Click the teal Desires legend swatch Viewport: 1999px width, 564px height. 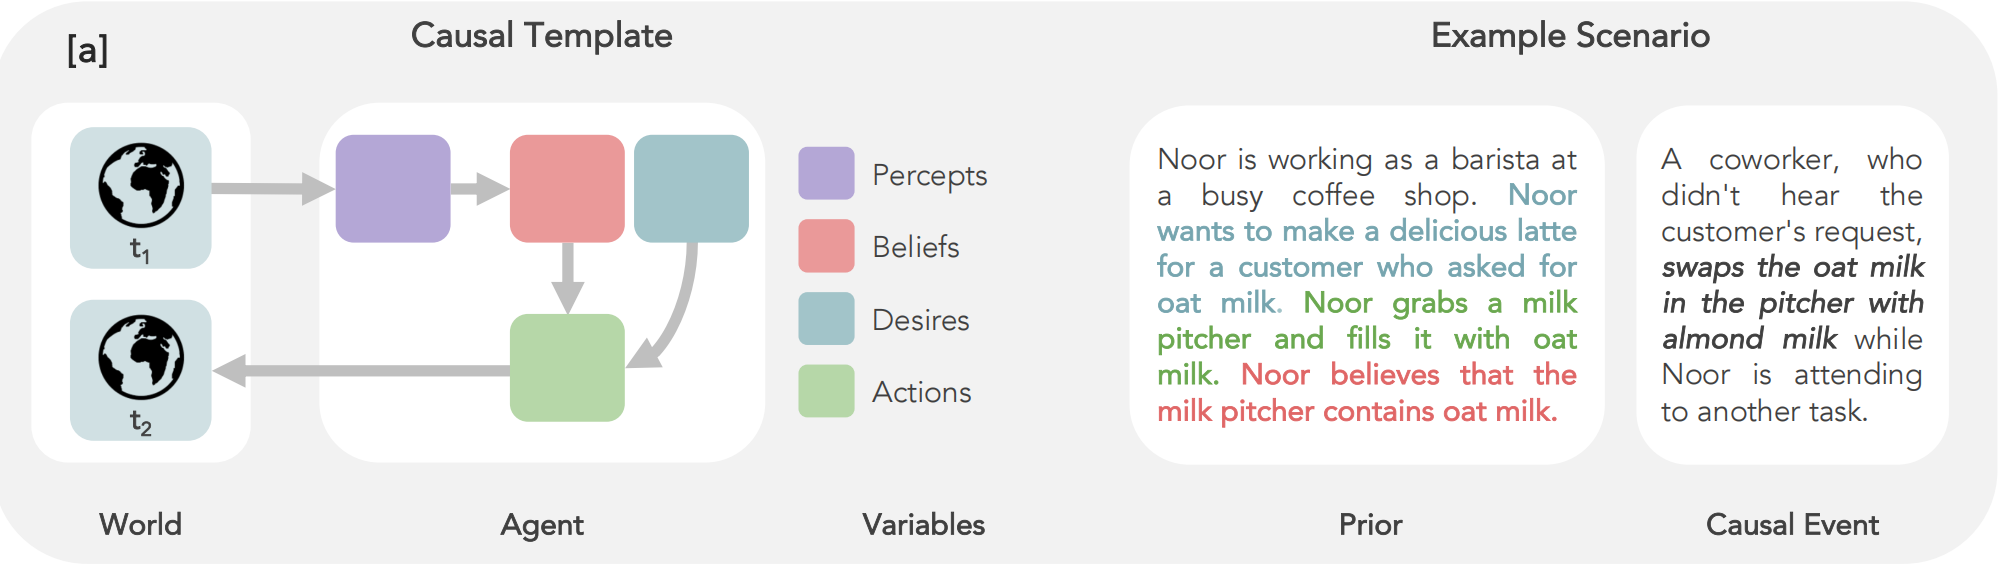pyautogui.click(x=826, y=319)
